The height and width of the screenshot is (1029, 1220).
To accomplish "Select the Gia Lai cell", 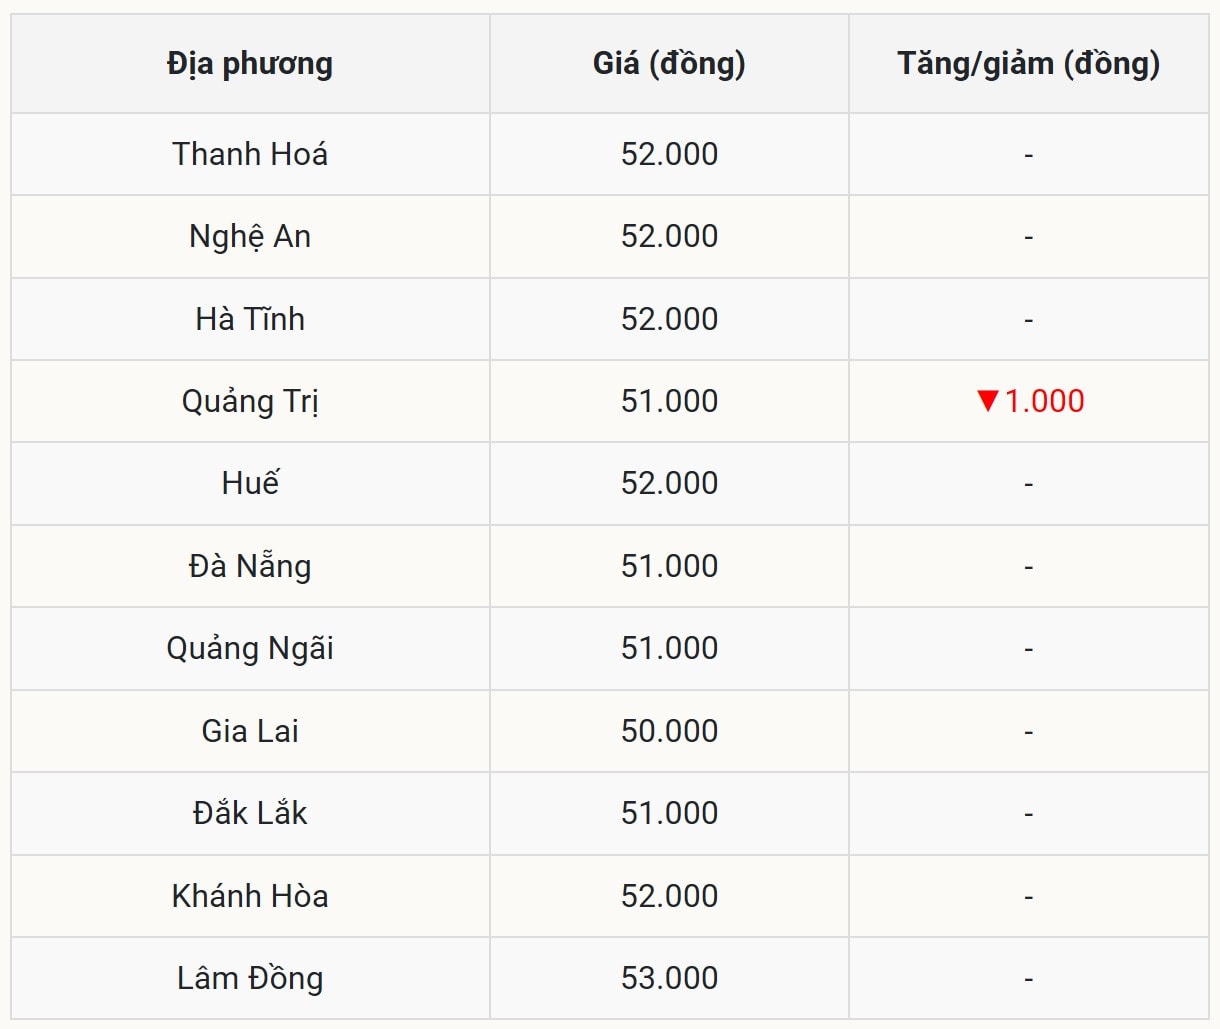I will tap(250, 731).
